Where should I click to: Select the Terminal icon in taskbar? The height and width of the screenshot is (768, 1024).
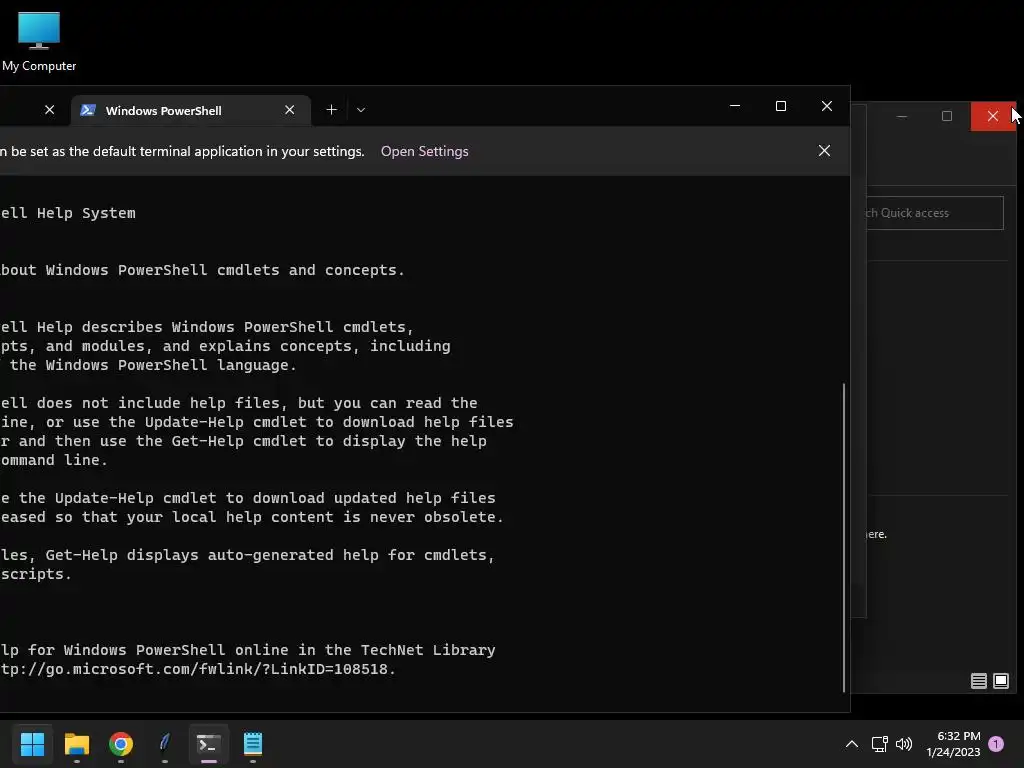(x=209, y=744)
